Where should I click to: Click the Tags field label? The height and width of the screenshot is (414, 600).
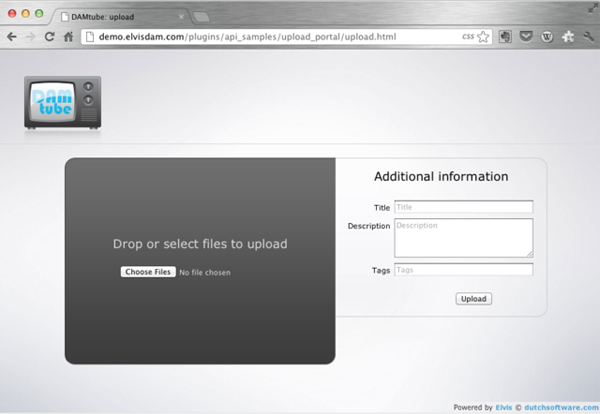381,271
